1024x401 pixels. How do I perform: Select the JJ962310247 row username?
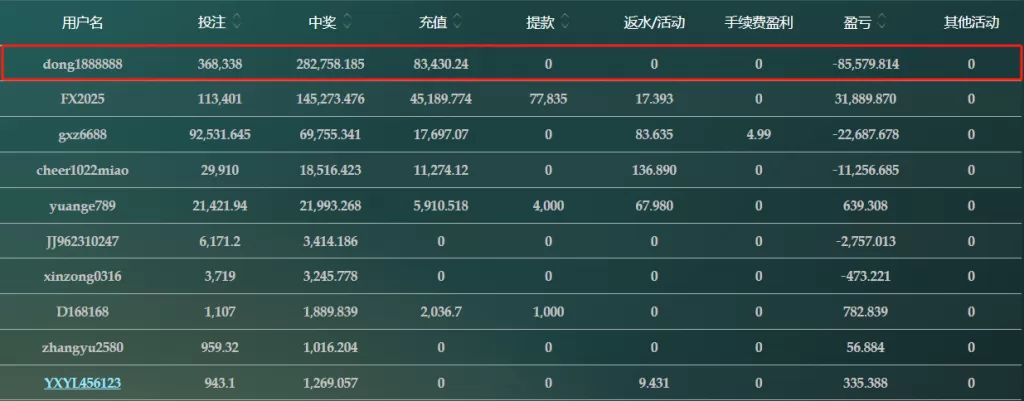pyautogui.click(x=82, y=241)
